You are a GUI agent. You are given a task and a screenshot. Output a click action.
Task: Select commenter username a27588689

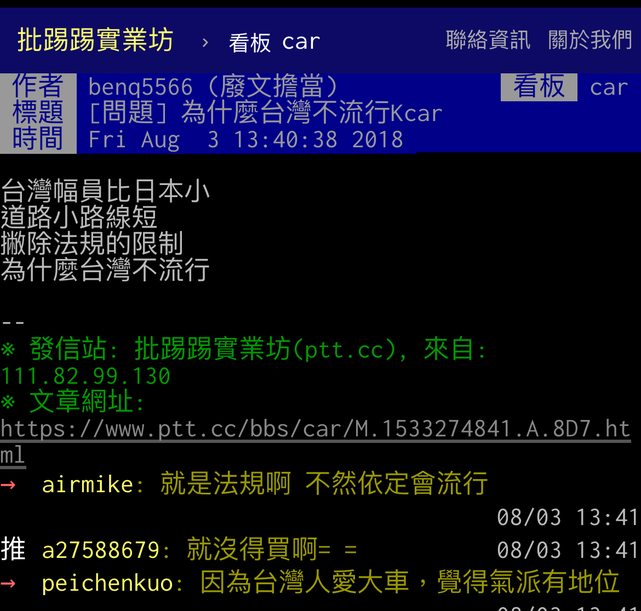point(100,549)
